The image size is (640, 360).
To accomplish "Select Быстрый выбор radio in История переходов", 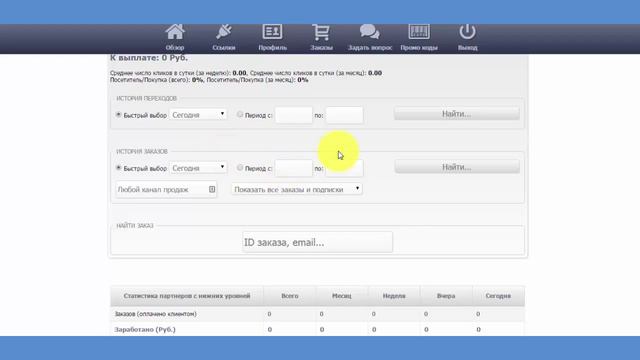I will pos(119,115).
